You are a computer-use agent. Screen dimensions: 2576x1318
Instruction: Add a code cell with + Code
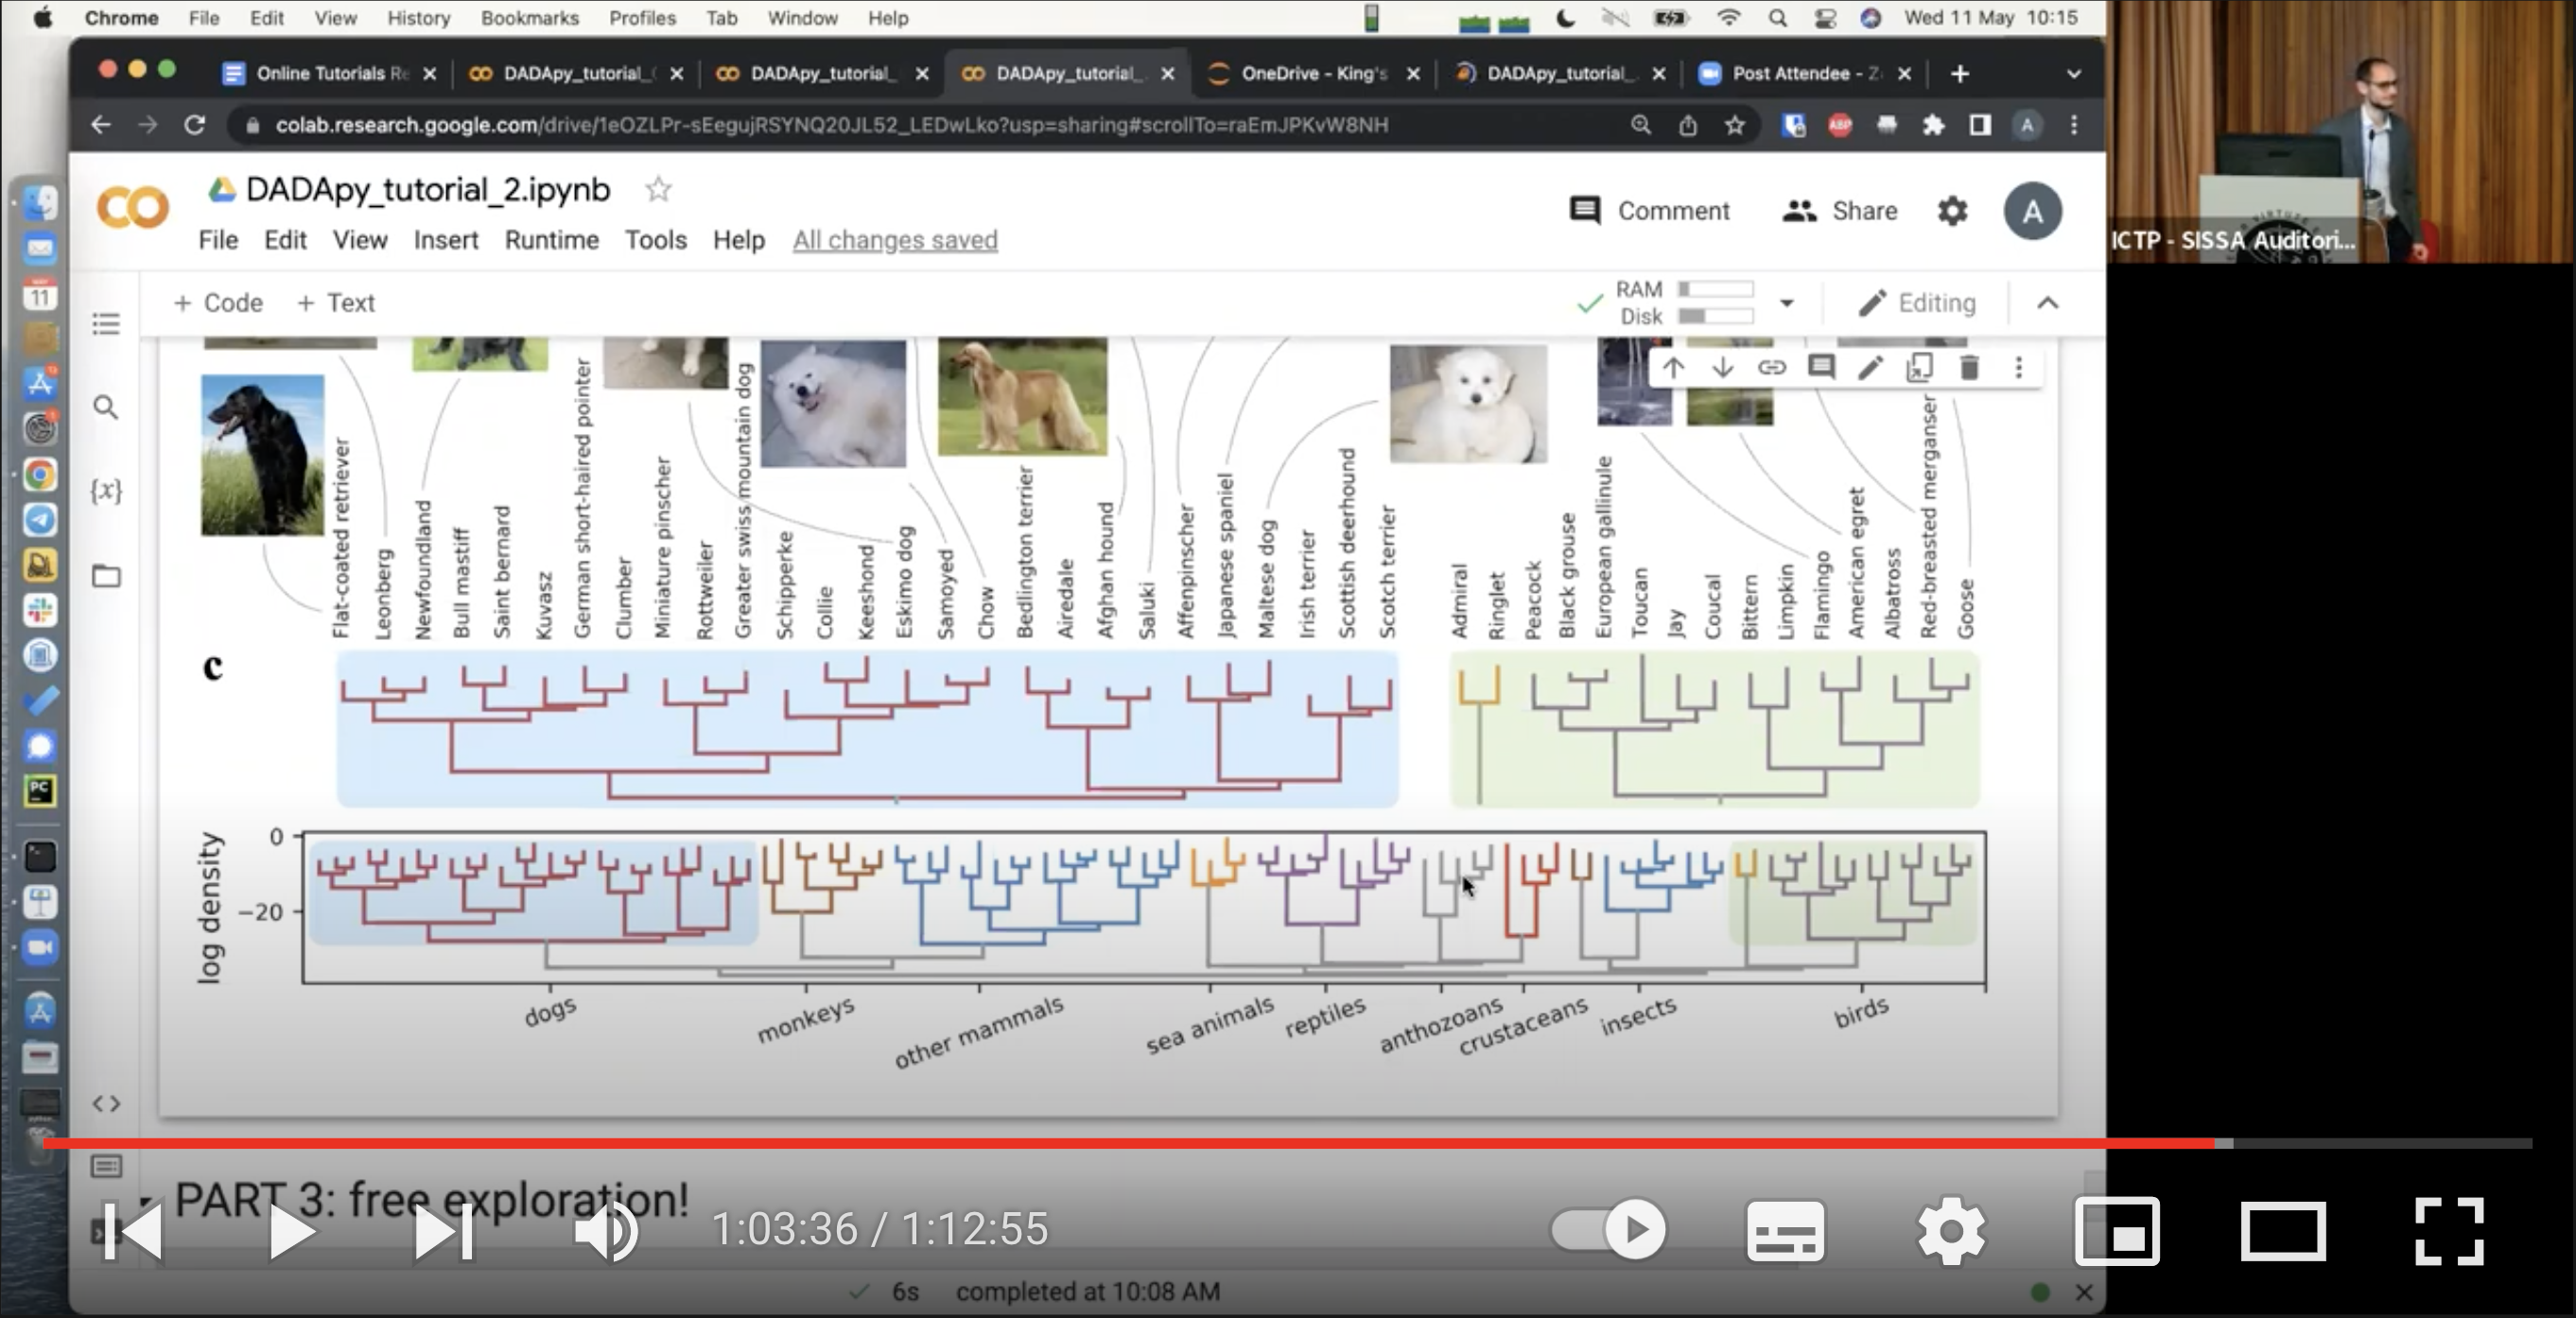coord(218,303)
